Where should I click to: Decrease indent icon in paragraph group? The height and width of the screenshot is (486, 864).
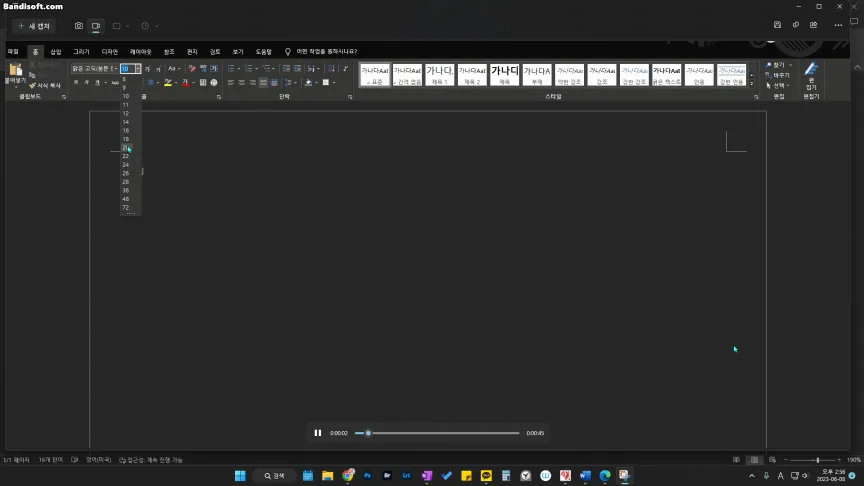pos(286,68)
